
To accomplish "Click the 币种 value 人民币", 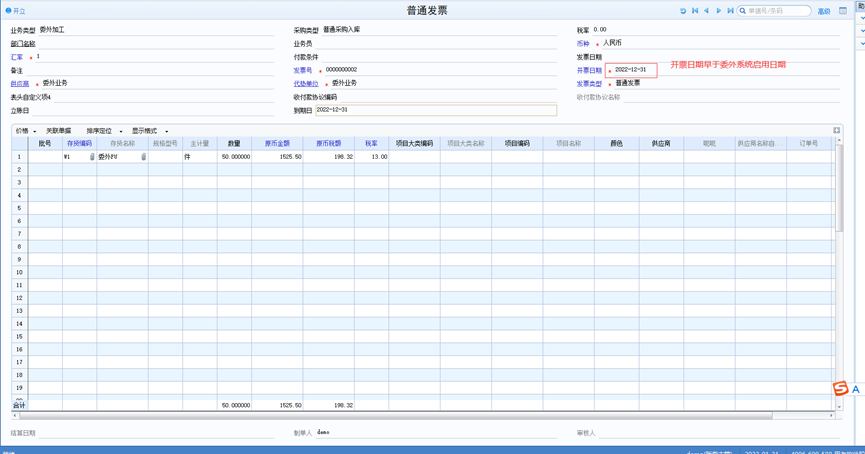I will coord(612,43).
